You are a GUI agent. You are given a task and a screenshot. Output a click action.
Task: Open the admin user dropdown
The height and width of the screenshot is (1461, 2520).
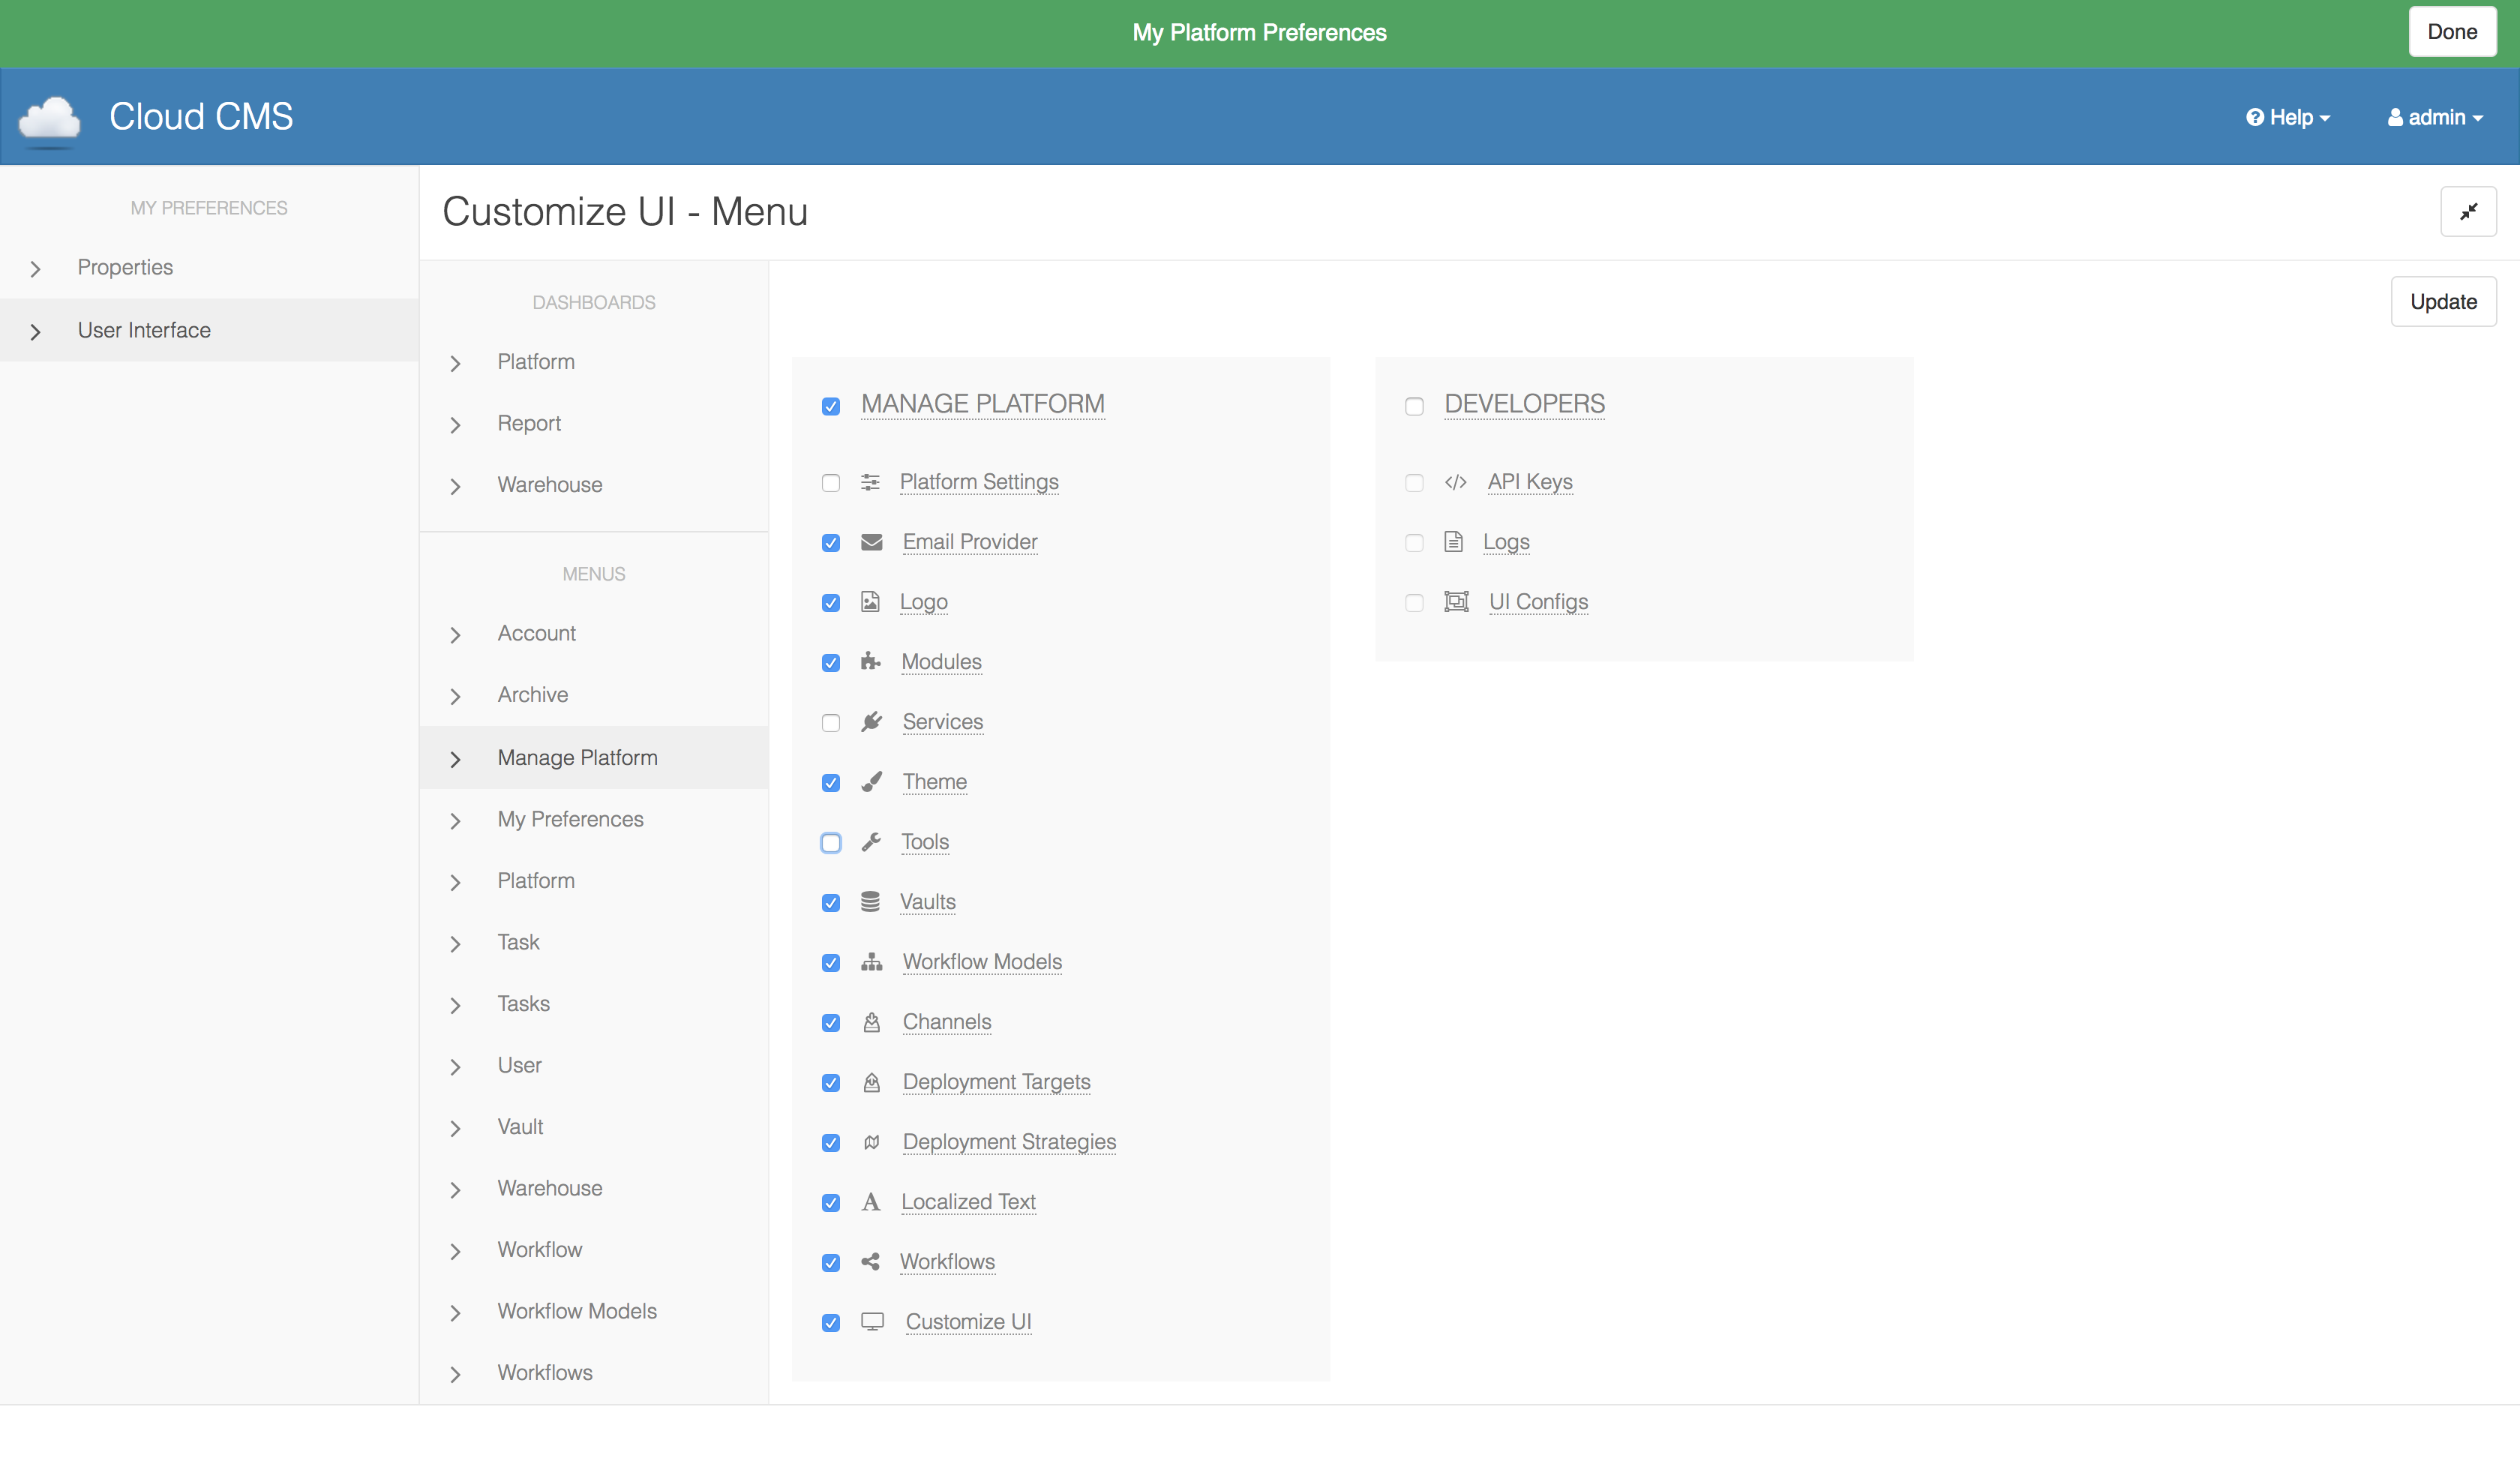(x=2435, y=118)
